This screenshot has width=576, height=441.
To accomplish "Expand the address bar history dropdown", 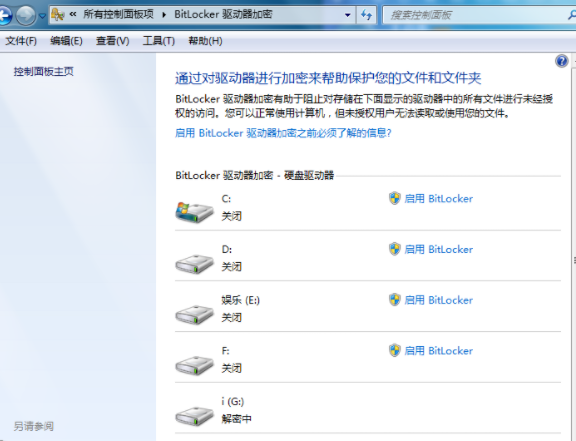I will (x=348, y=15).
